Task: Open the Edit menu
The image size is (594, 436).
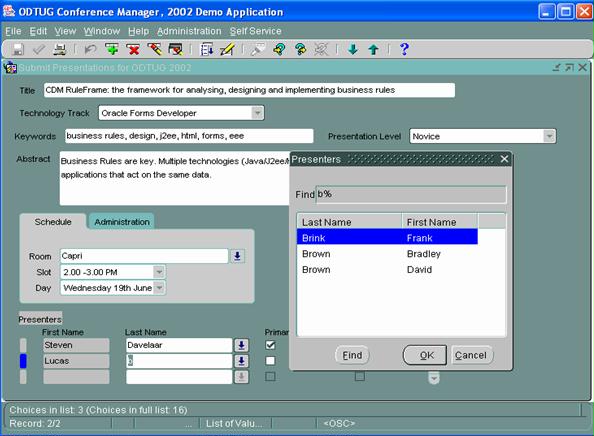Action: pos(38,31)
